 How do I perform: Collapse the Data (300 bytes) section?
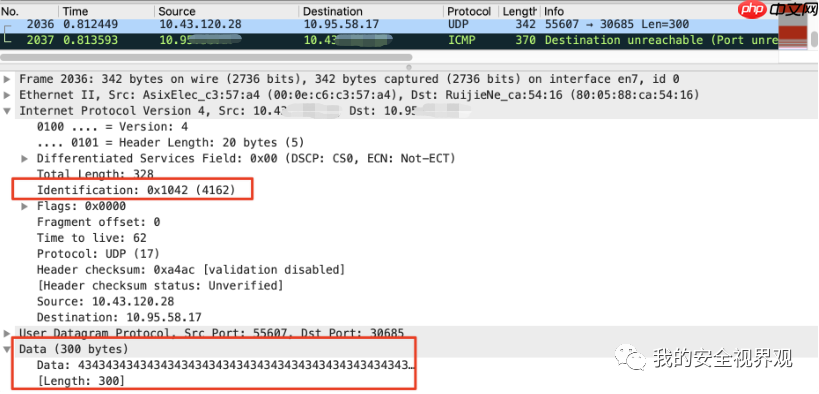[7, 349]
